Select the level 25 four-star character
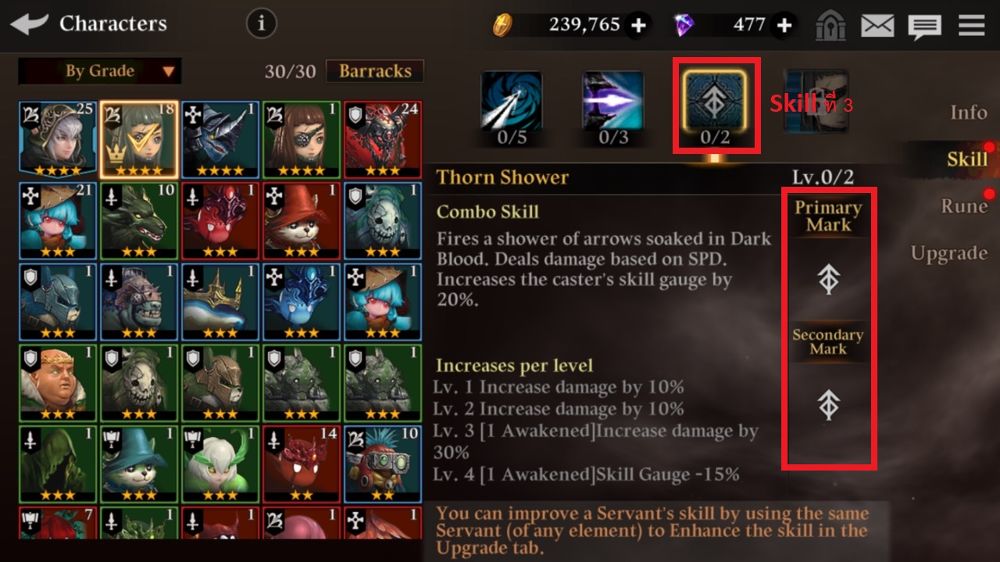The image size is (1000, 562). pos(57,139)
